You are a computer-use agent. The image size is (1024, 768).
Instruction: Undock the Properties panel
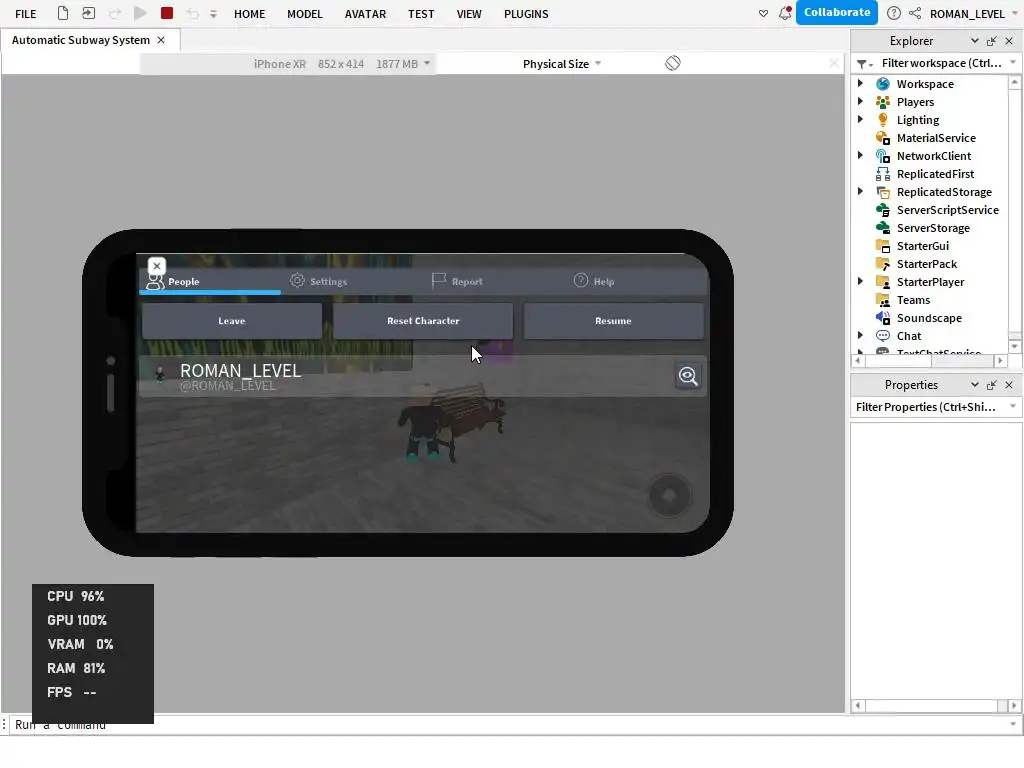[x=991, y=385]
